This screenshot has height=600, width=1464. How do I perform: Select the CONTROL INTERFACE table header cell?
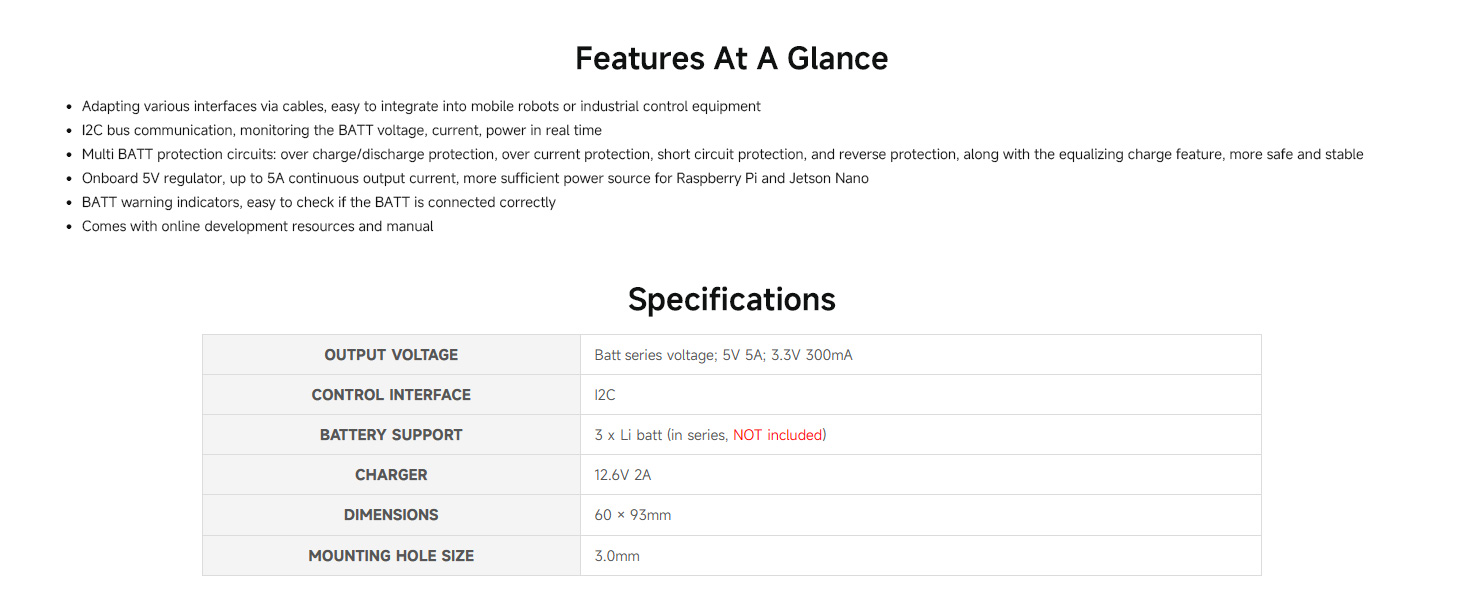391,395
